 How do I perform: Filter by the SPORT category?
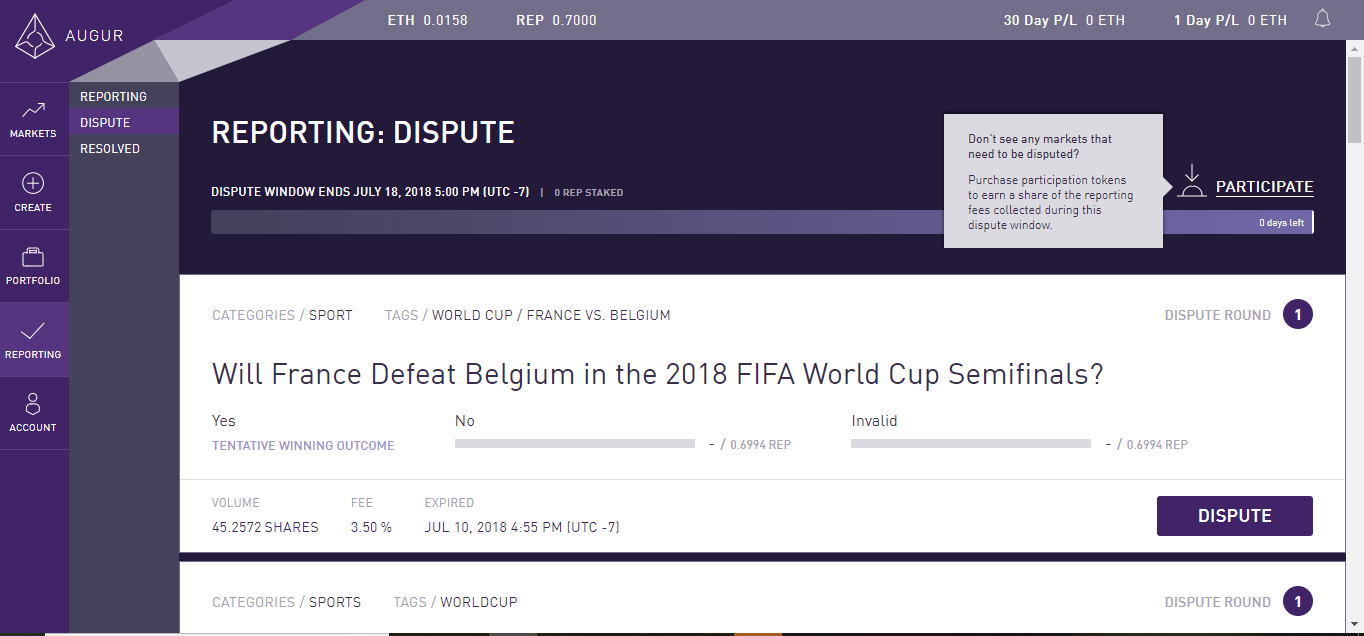[x=330, y=315]
